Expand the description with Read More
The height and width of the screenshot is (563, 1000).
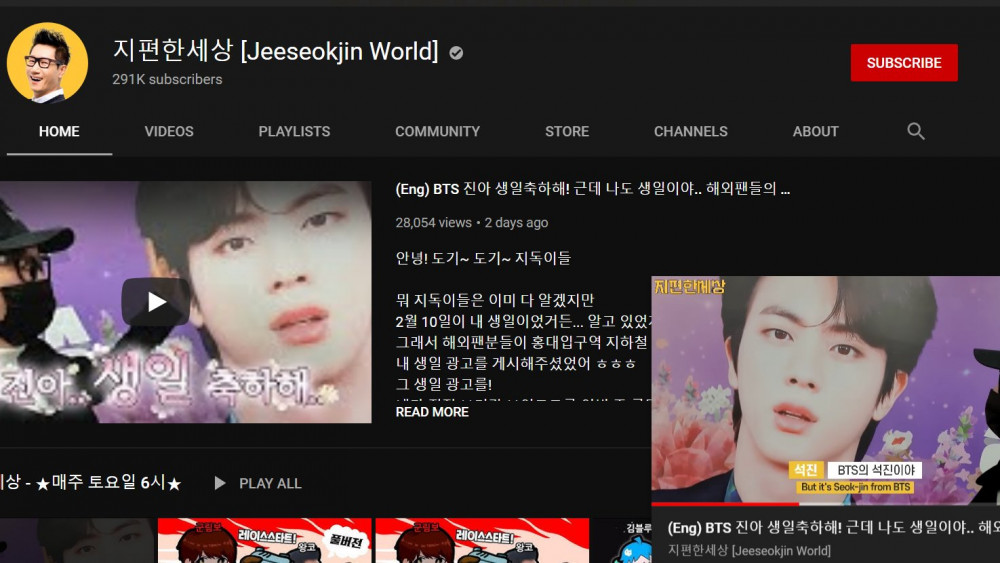coord(432,412)
